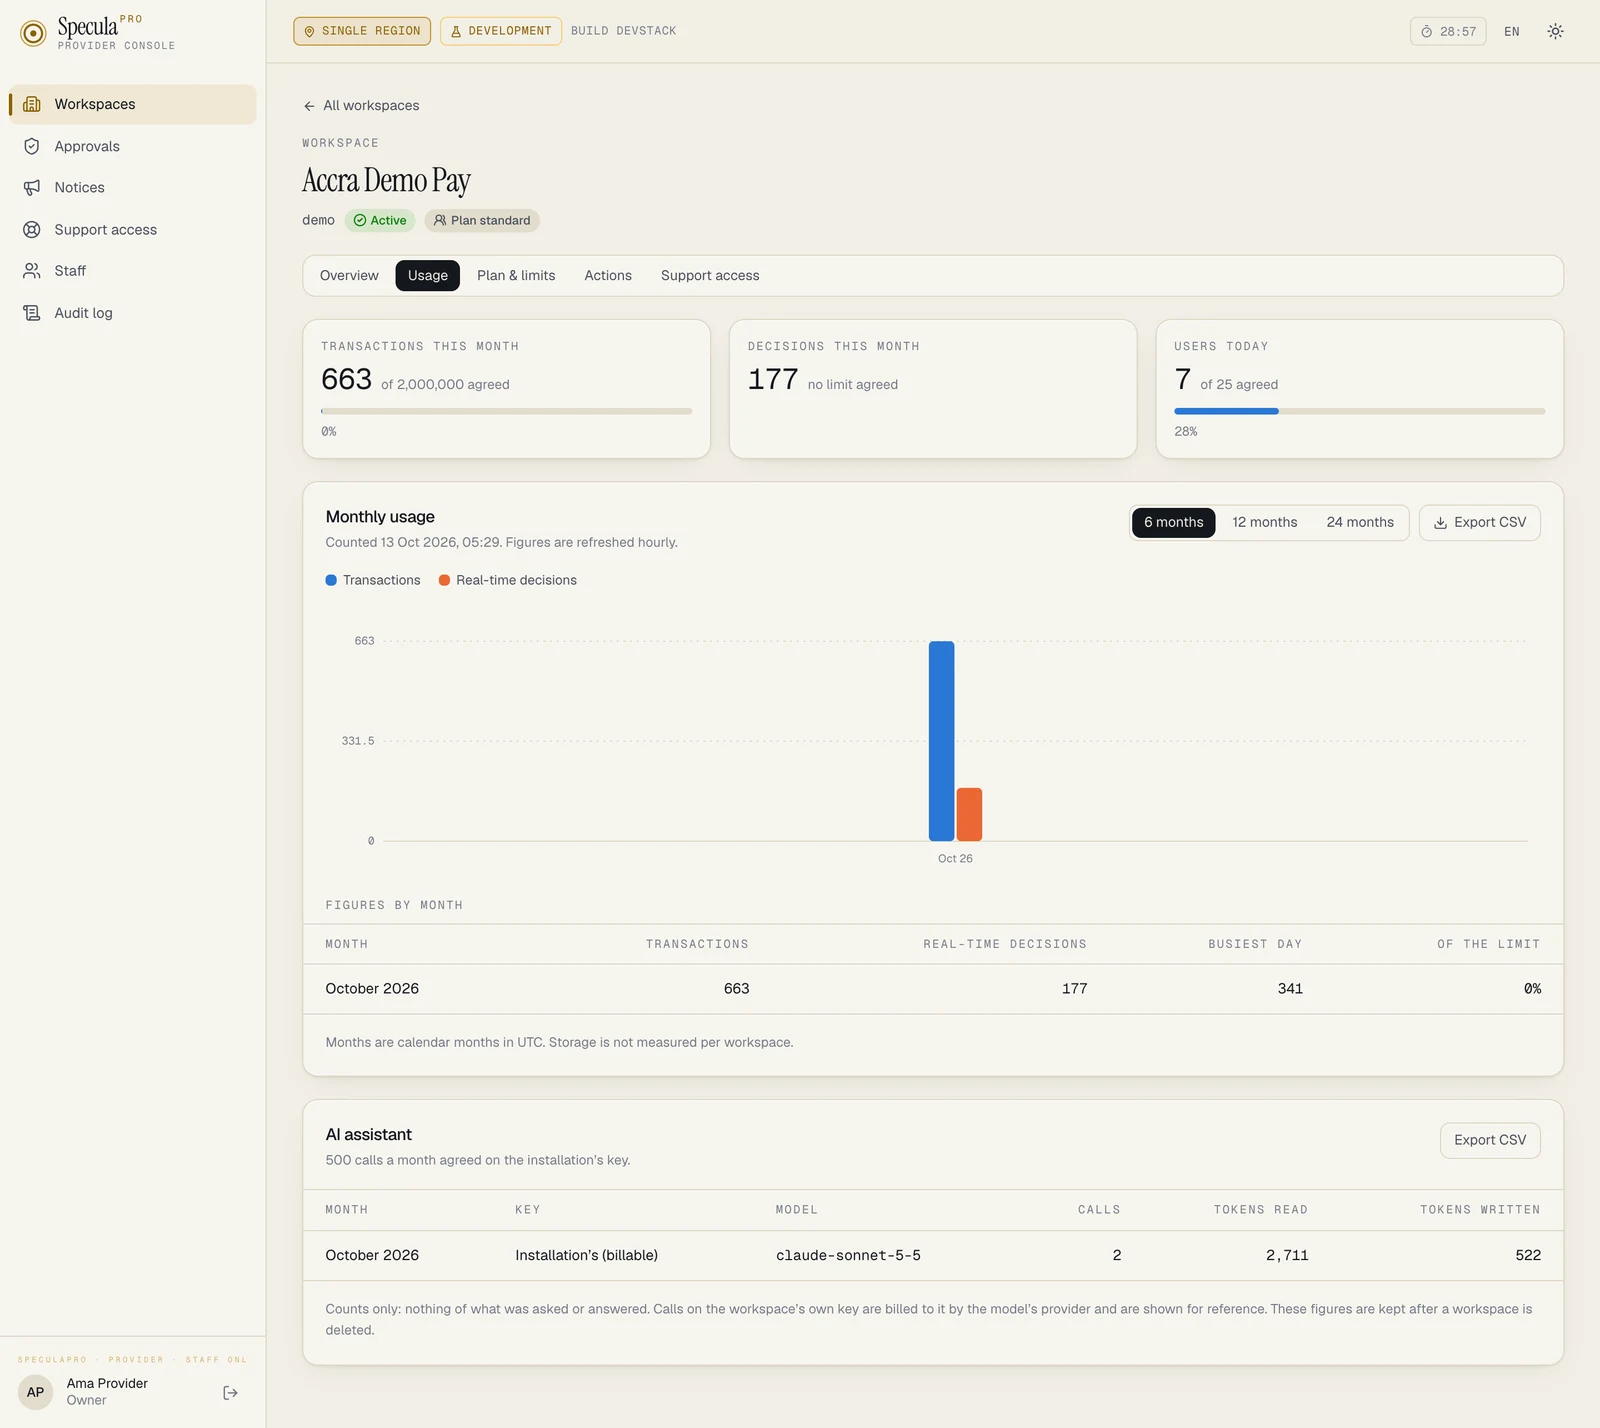Open the Workspaces sidebar icon
The height and width of the screenshot is (1428, 1600).
click(32, 104)
